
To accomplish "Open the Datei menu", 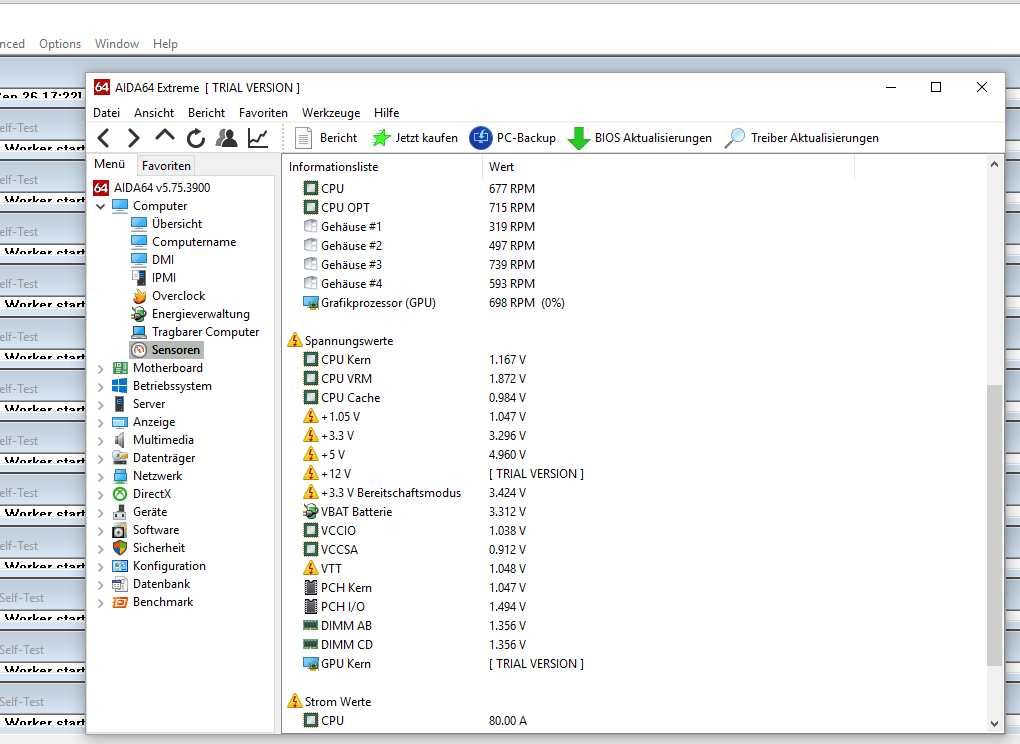I will (x=107, y=113).
